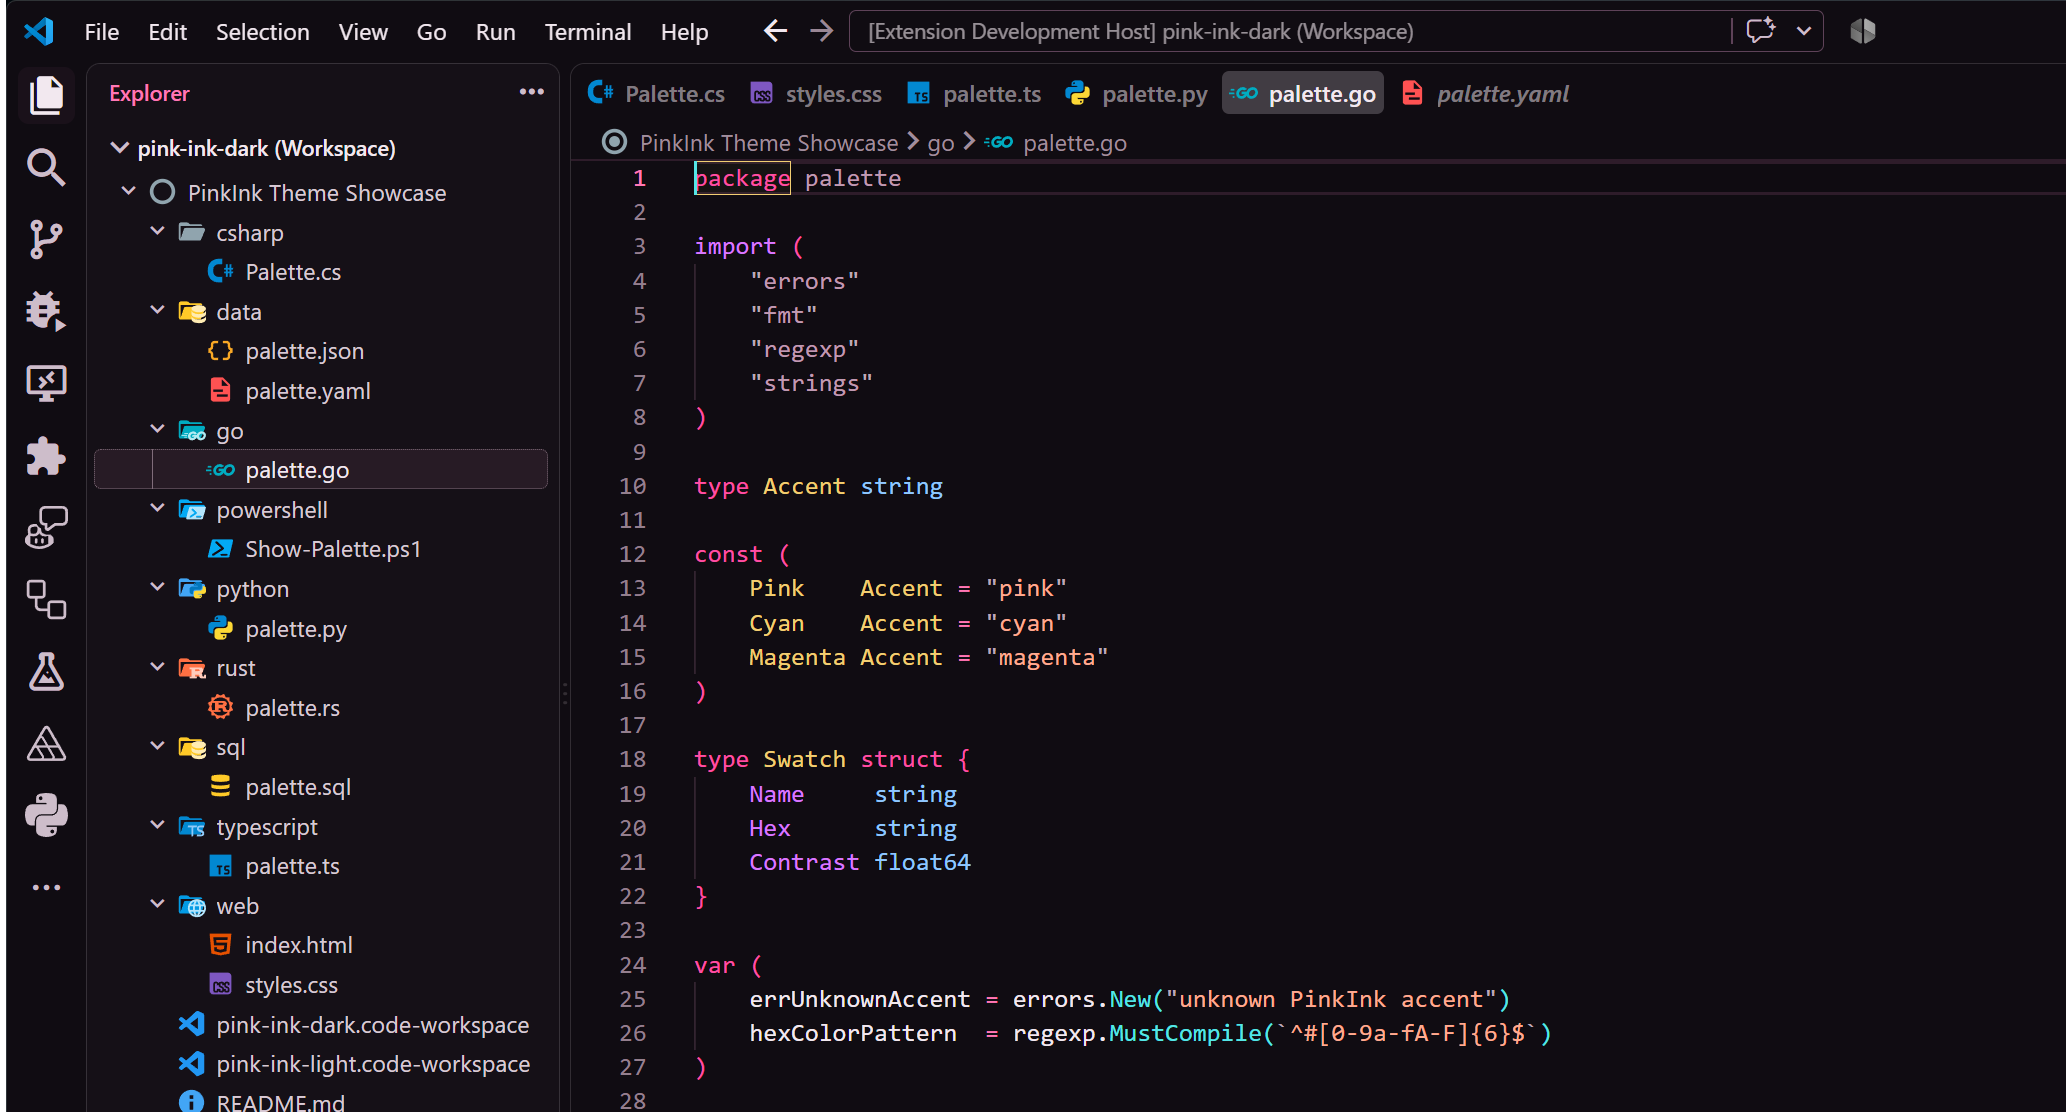The image size is (2066, 1112).
Task: Open Palette.cs in the file tree
Action: pyautogui.click(x=322, y=272)
